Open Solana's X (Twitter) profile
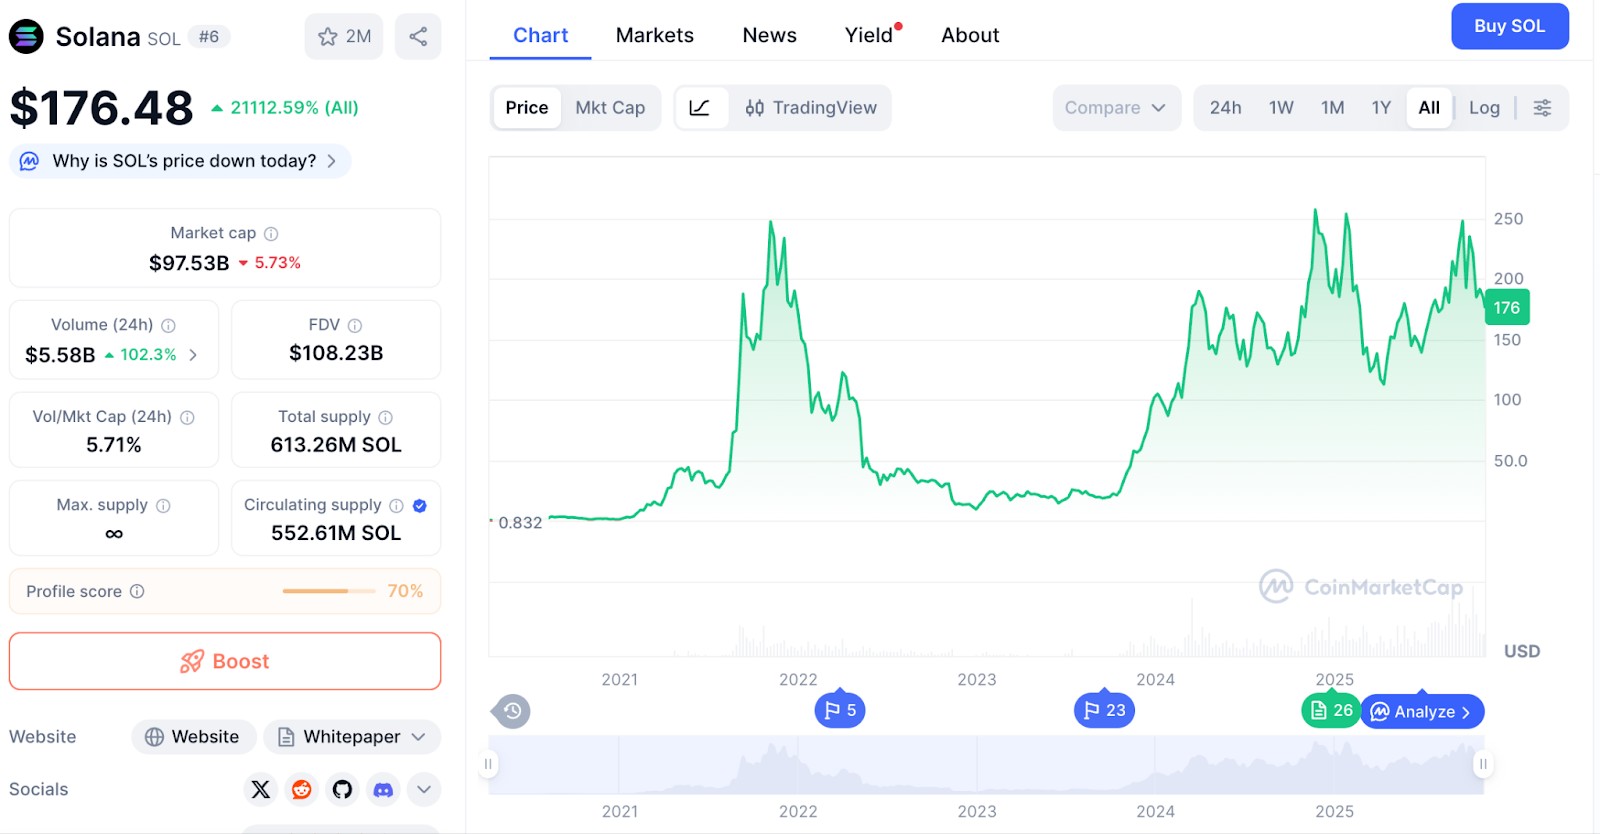The height and width of the screenshot is (834, 1600). pos(261,790)
